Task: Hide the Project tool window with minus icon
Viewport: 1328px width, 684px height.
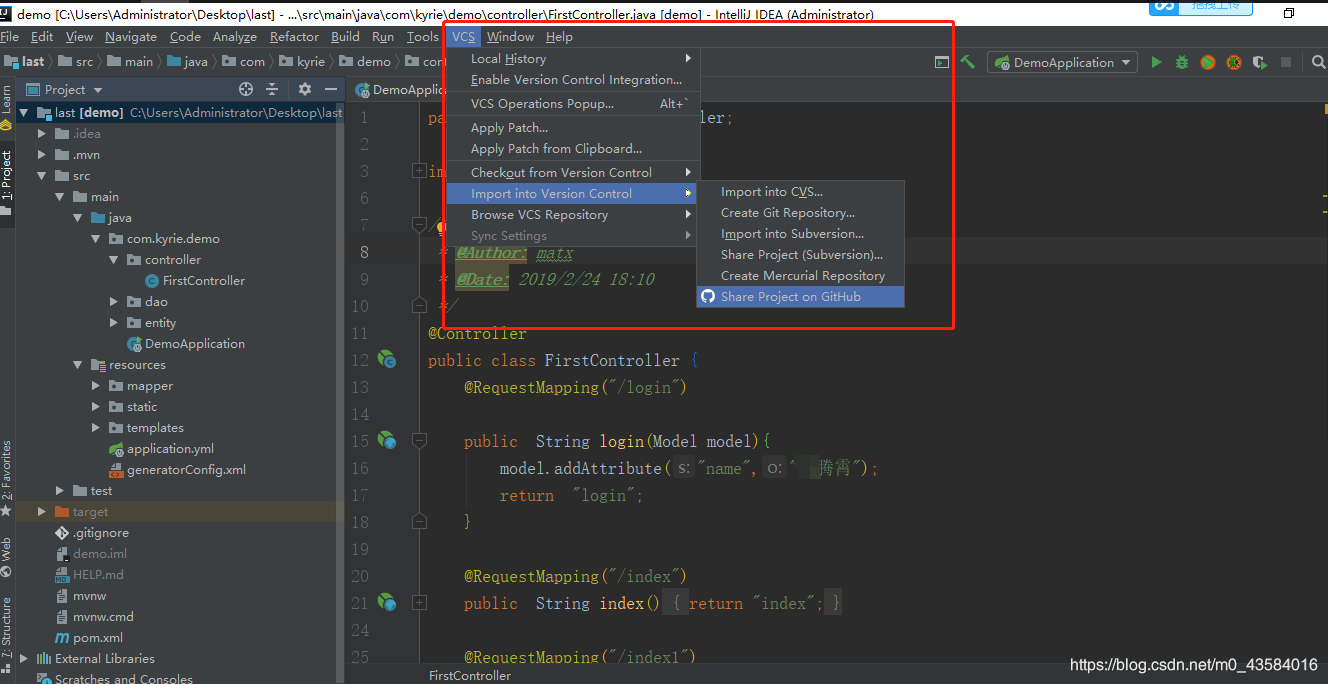Action: point(331,89)
